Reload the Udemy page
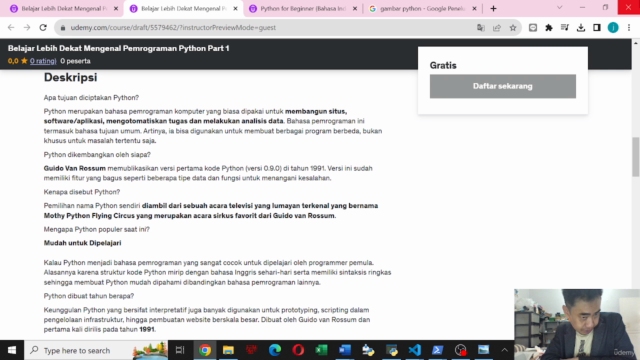The height and width of the screenshot is (360, 640). [x=43, y=27]
